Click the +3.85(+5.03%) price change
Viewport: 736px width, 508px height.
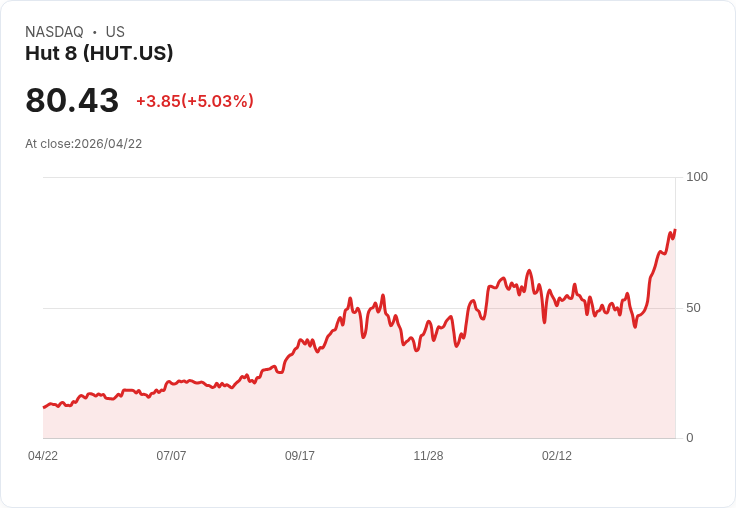pos(195,101)
